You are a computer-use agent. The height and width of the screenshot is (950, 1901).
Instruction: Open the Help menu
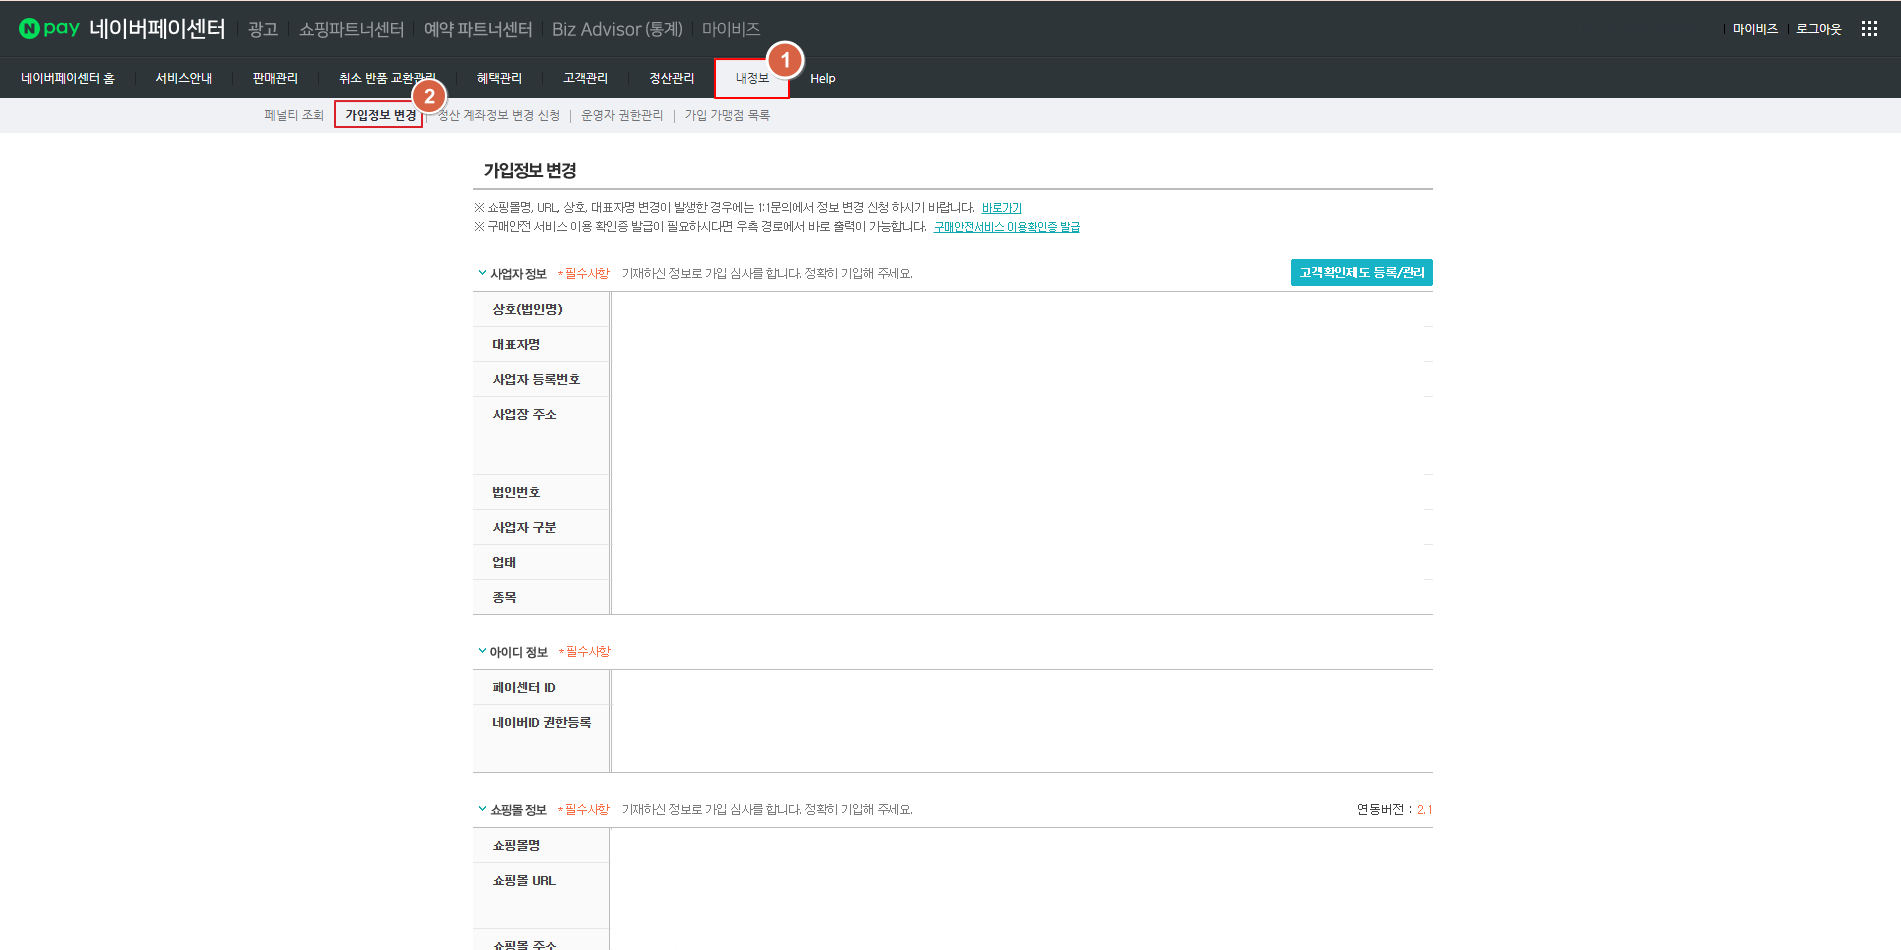click(x=822, y=78)
